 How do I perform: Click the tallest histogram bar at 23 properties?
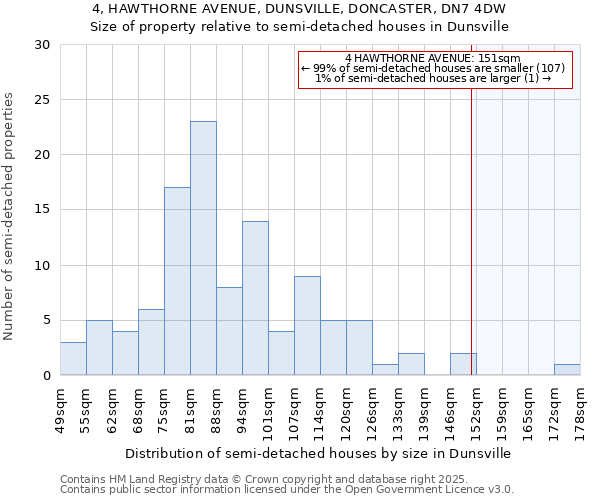tap(203, 248)
